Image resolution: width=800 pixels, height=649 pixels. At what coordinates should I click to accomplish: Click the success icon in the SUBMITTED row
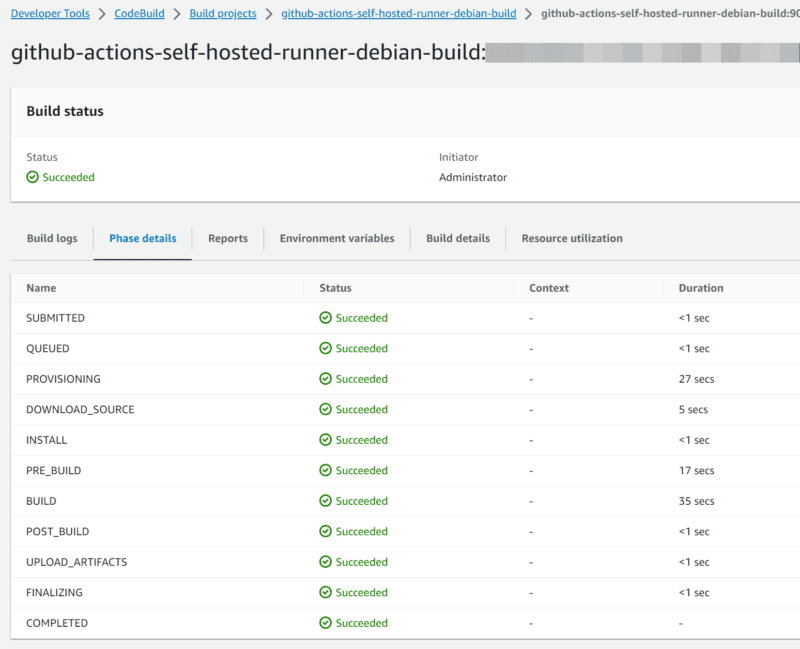325,318
